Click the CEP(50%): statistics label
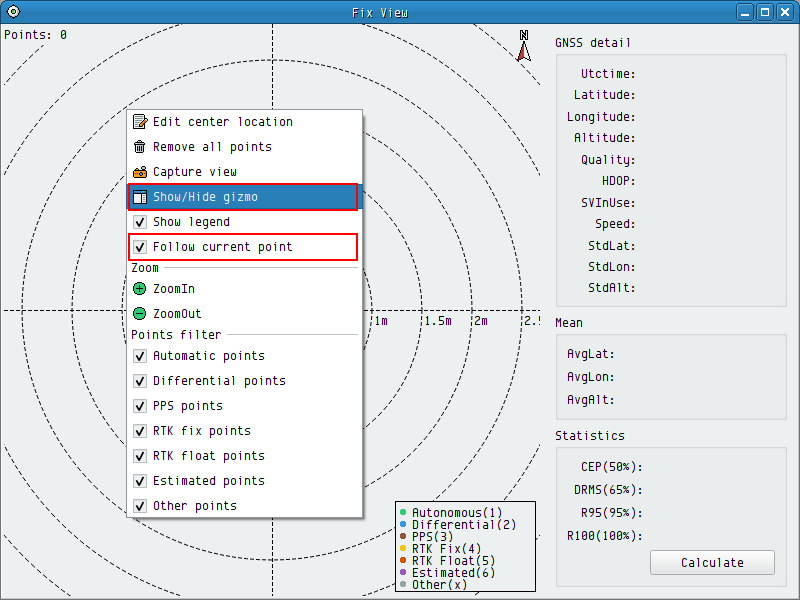 [x=612, y=467]
